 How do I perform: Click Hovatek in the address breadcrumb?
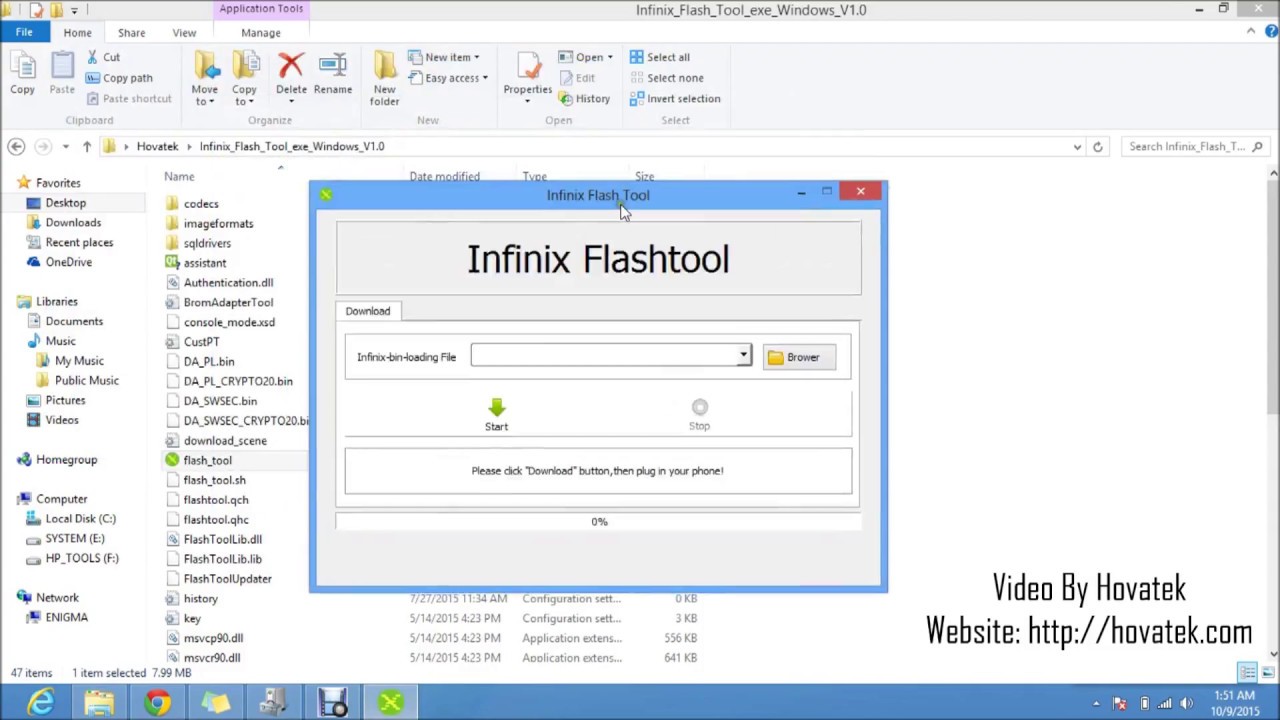pyautogui.click(x=157, y=146)
